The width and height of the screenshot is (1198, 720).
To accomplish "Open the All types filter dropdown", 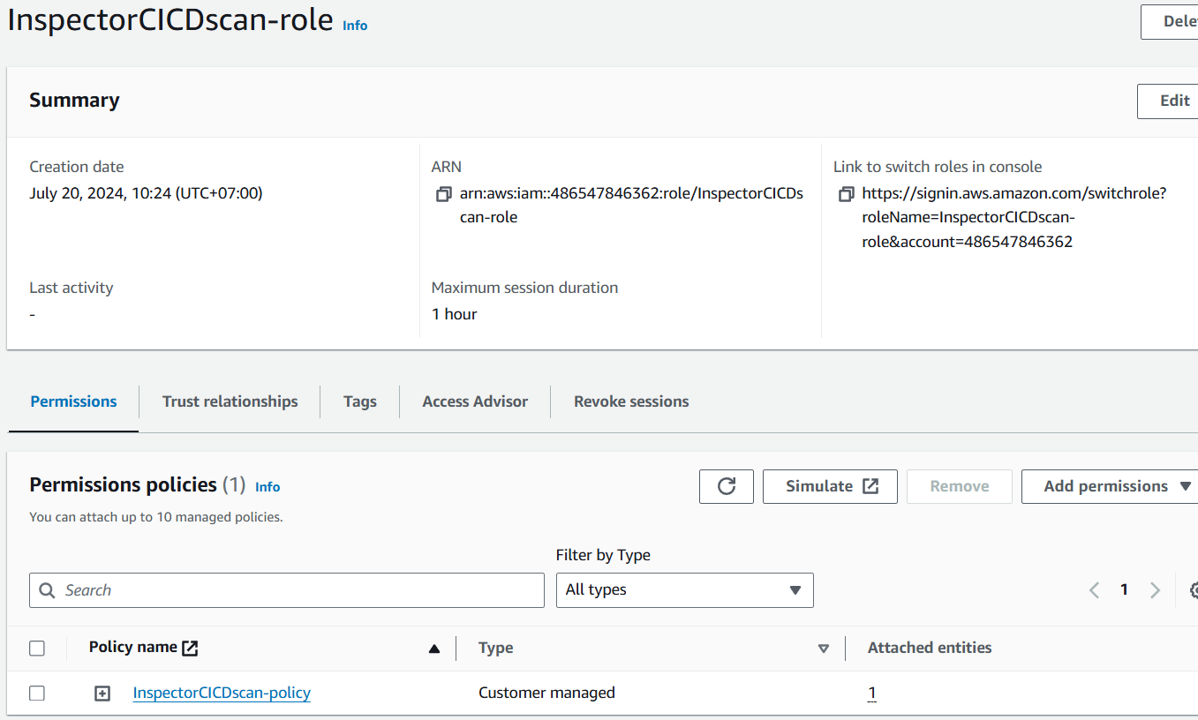I will click(x=685, y=590).
